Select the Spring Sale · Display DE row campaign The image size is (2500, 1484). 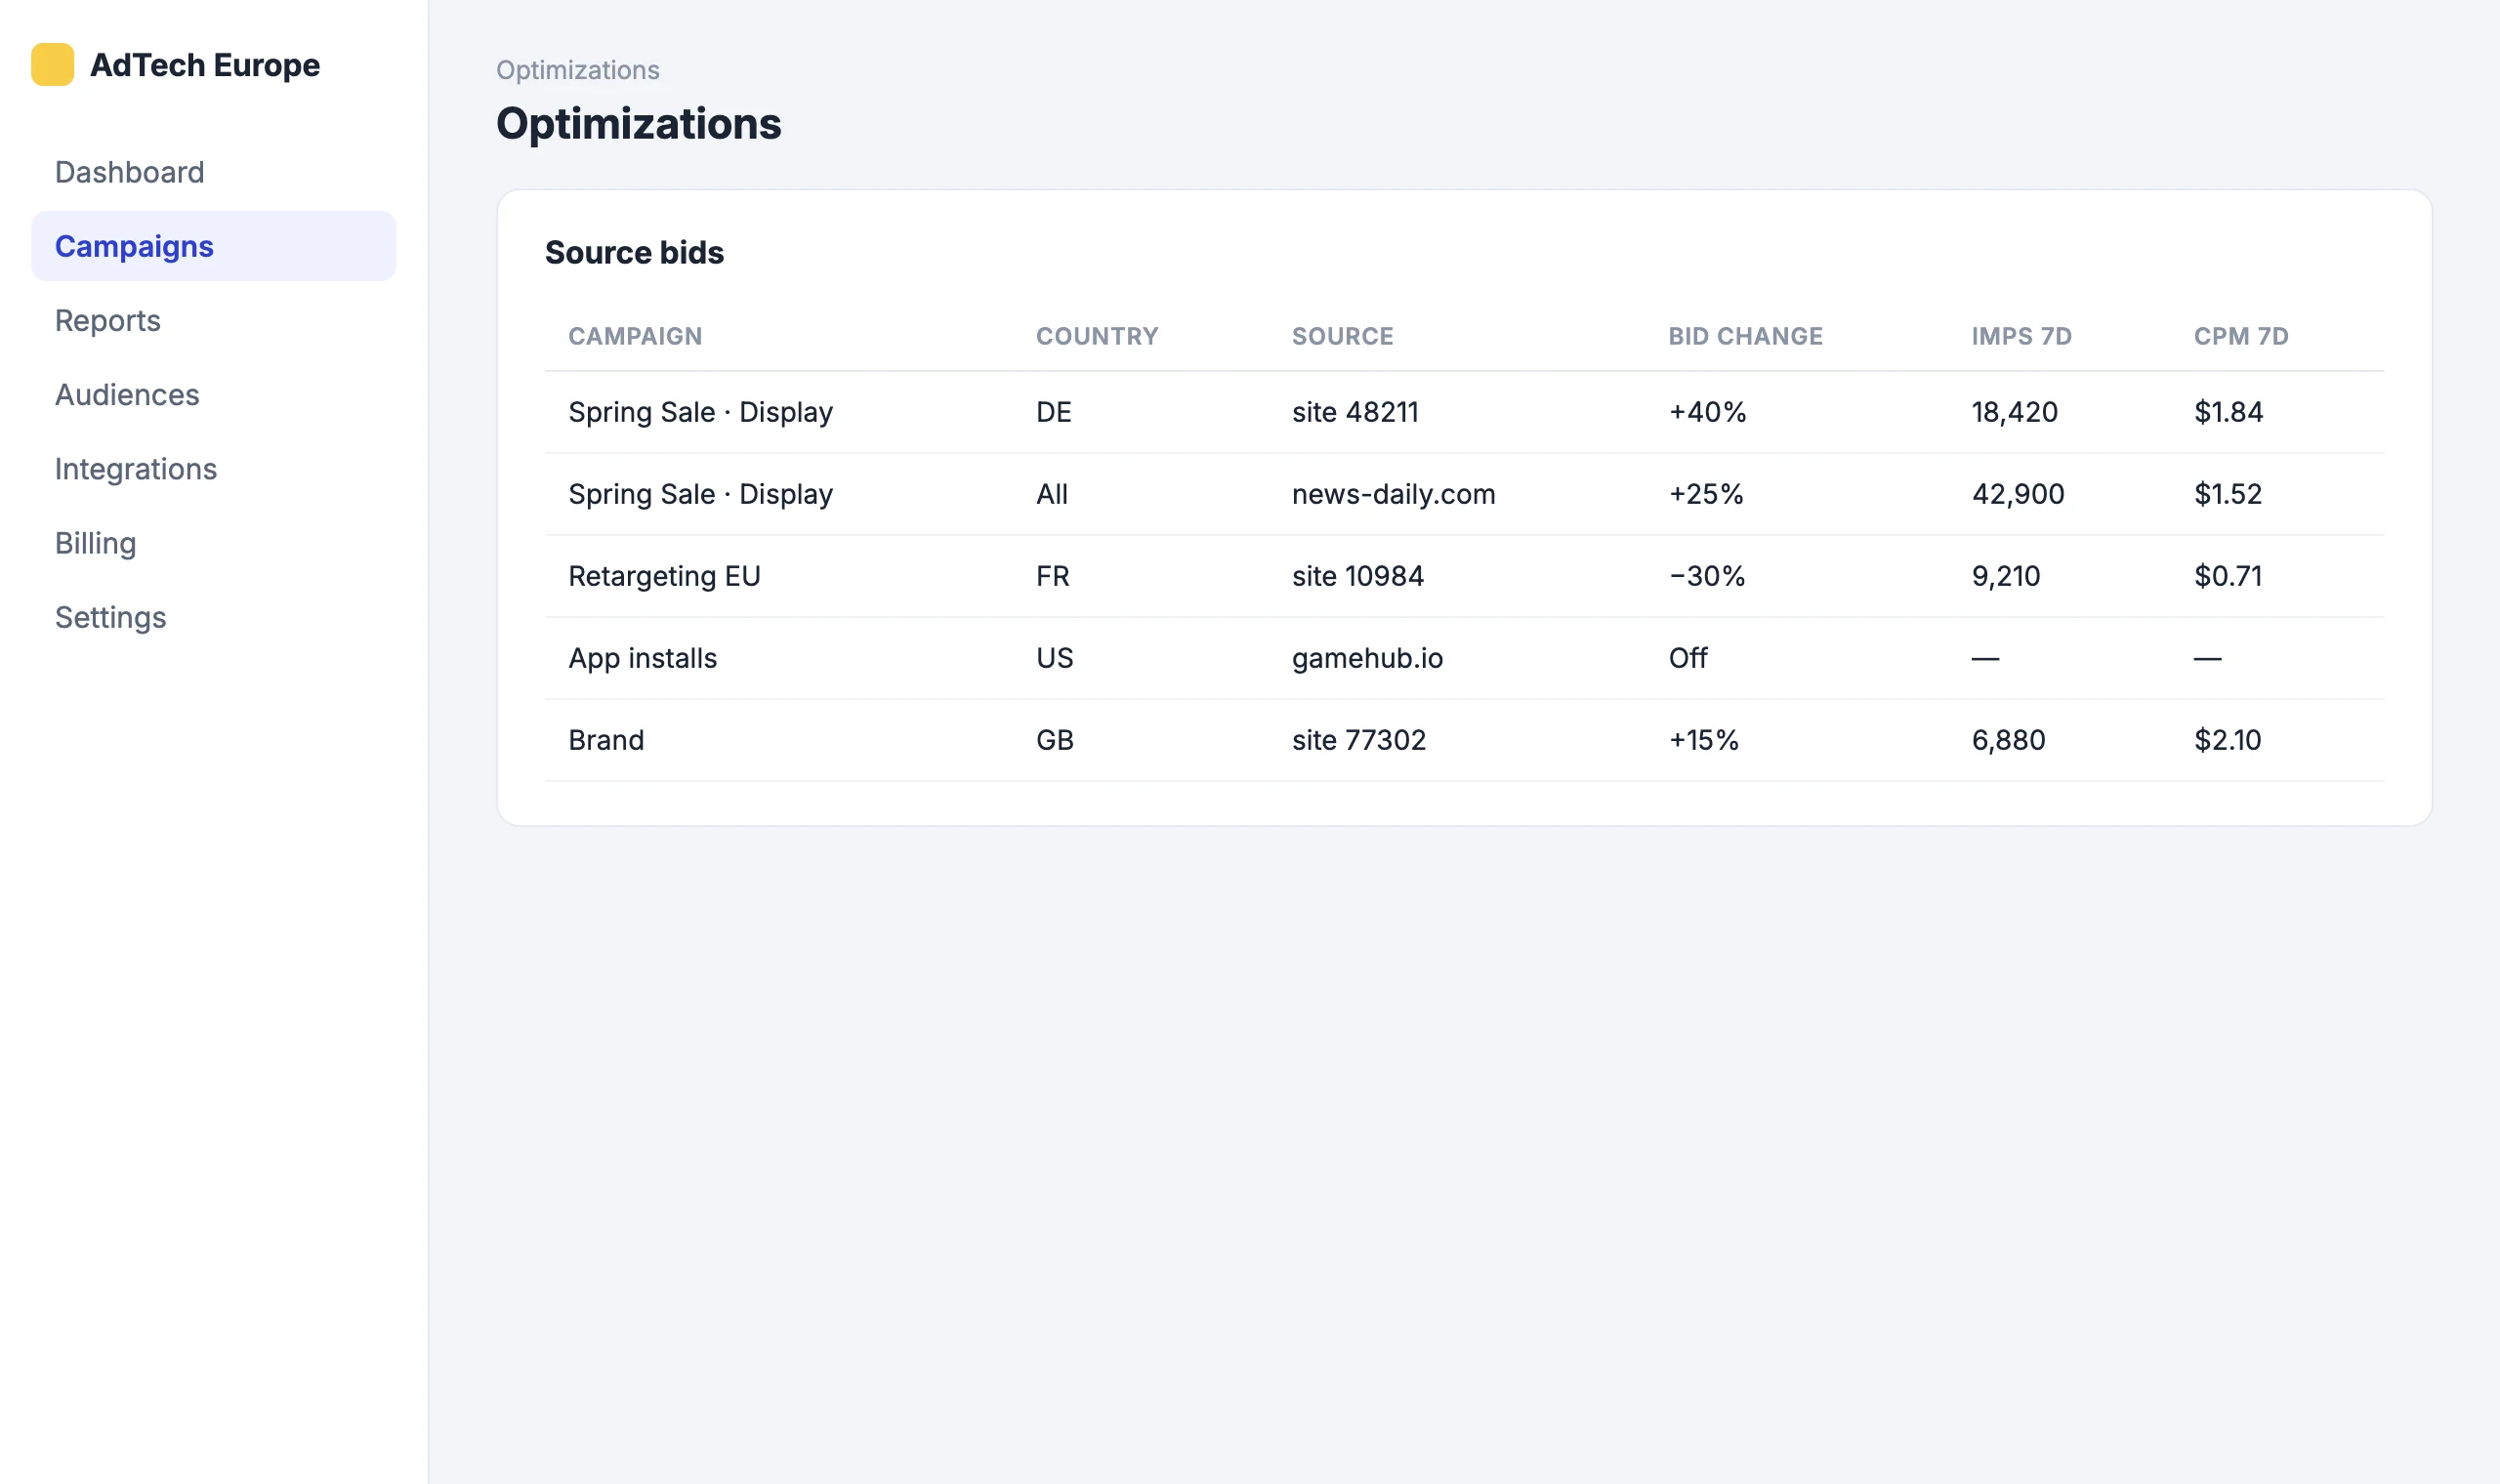coord(700,412)
